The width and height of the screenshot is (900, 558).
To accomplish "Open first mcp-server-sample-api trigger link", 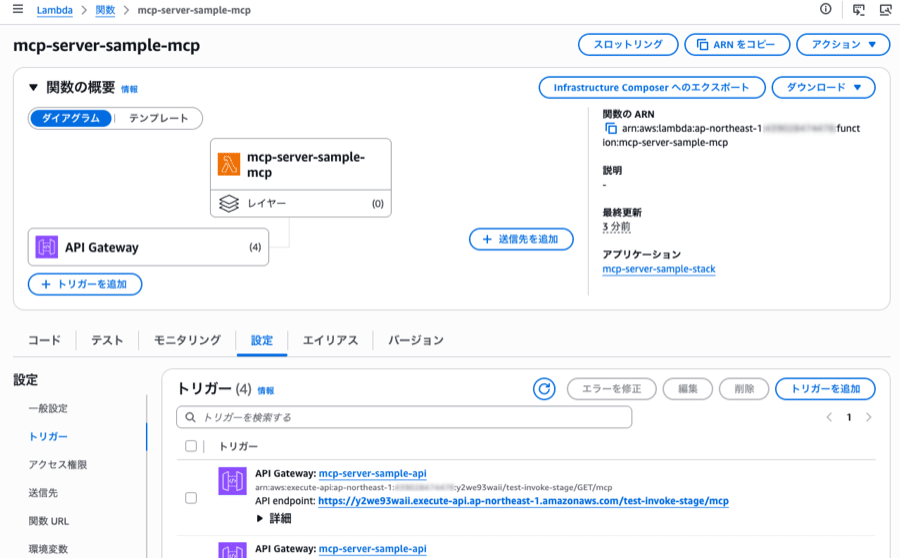I will click(373, 473).
